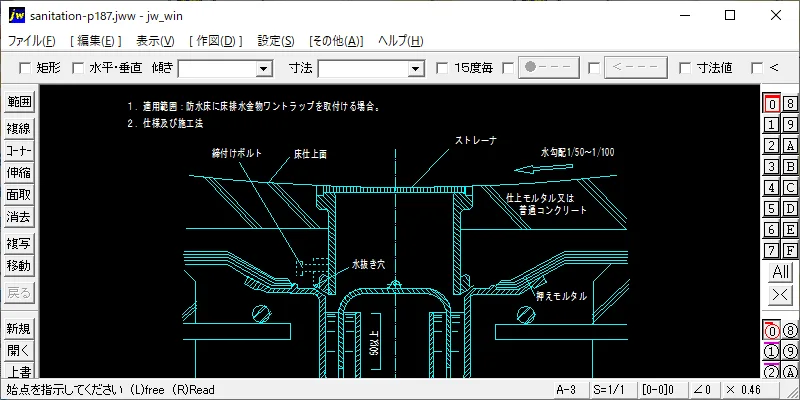Enable the 矩形 rectangle checkbox

[x=24, y=68]
